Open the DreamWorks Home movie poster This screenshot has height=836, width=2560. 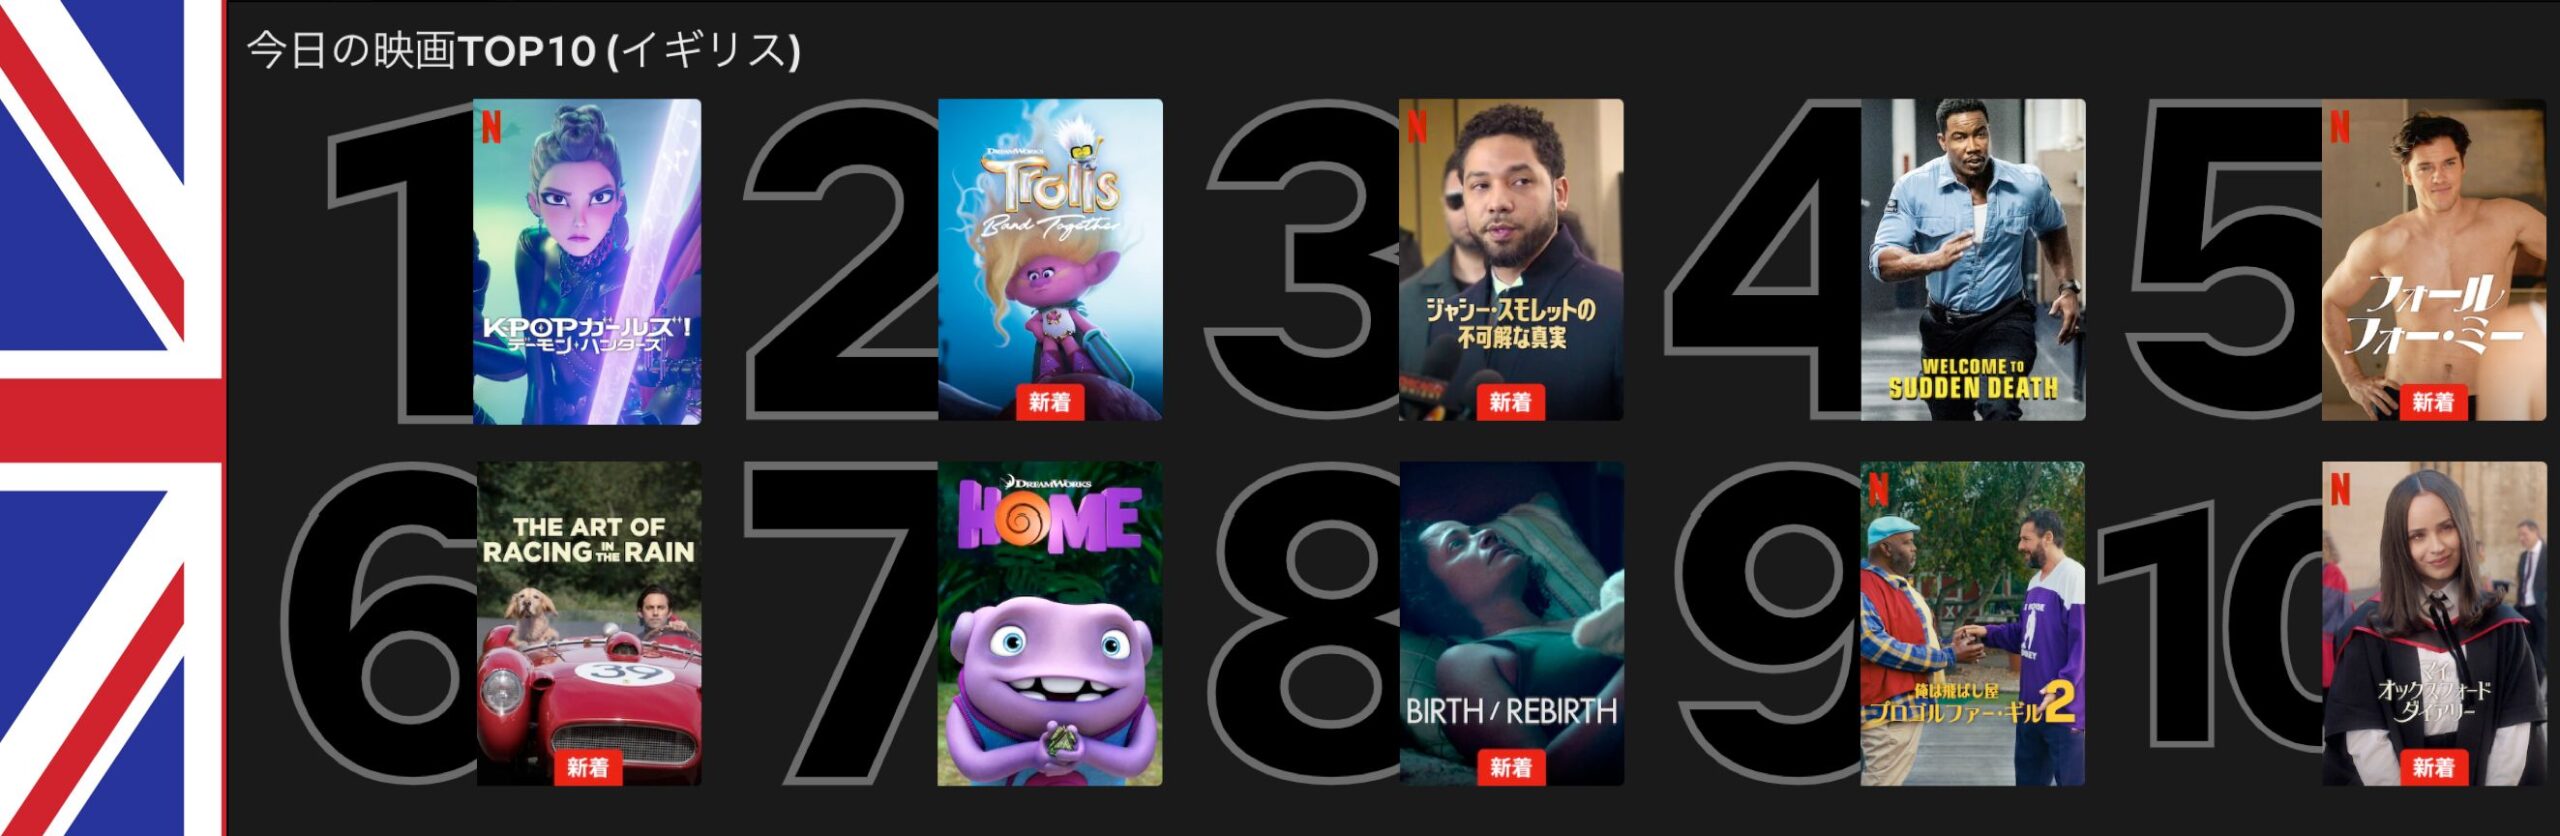point(1050,623)
